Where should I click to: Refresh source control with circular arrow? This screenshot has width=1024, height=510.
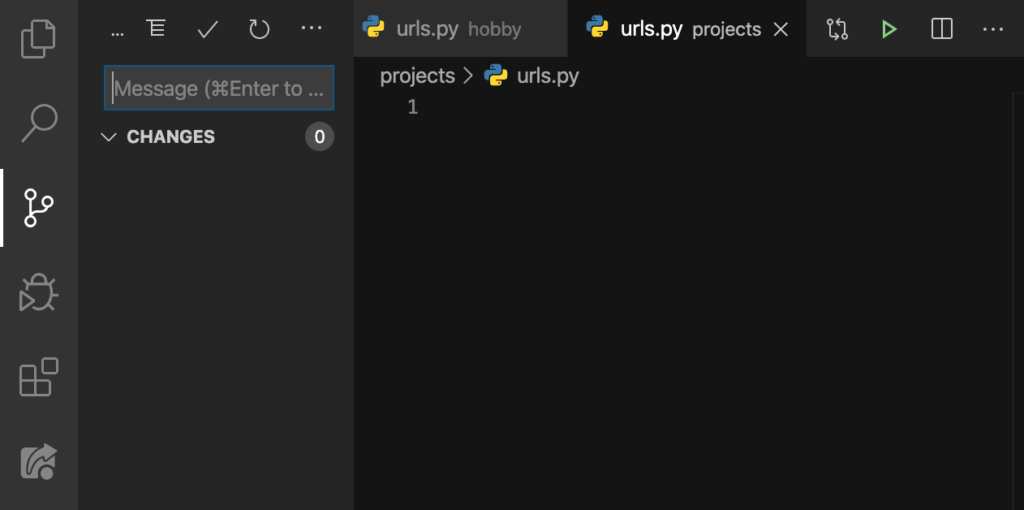click(x=259, y=29)
